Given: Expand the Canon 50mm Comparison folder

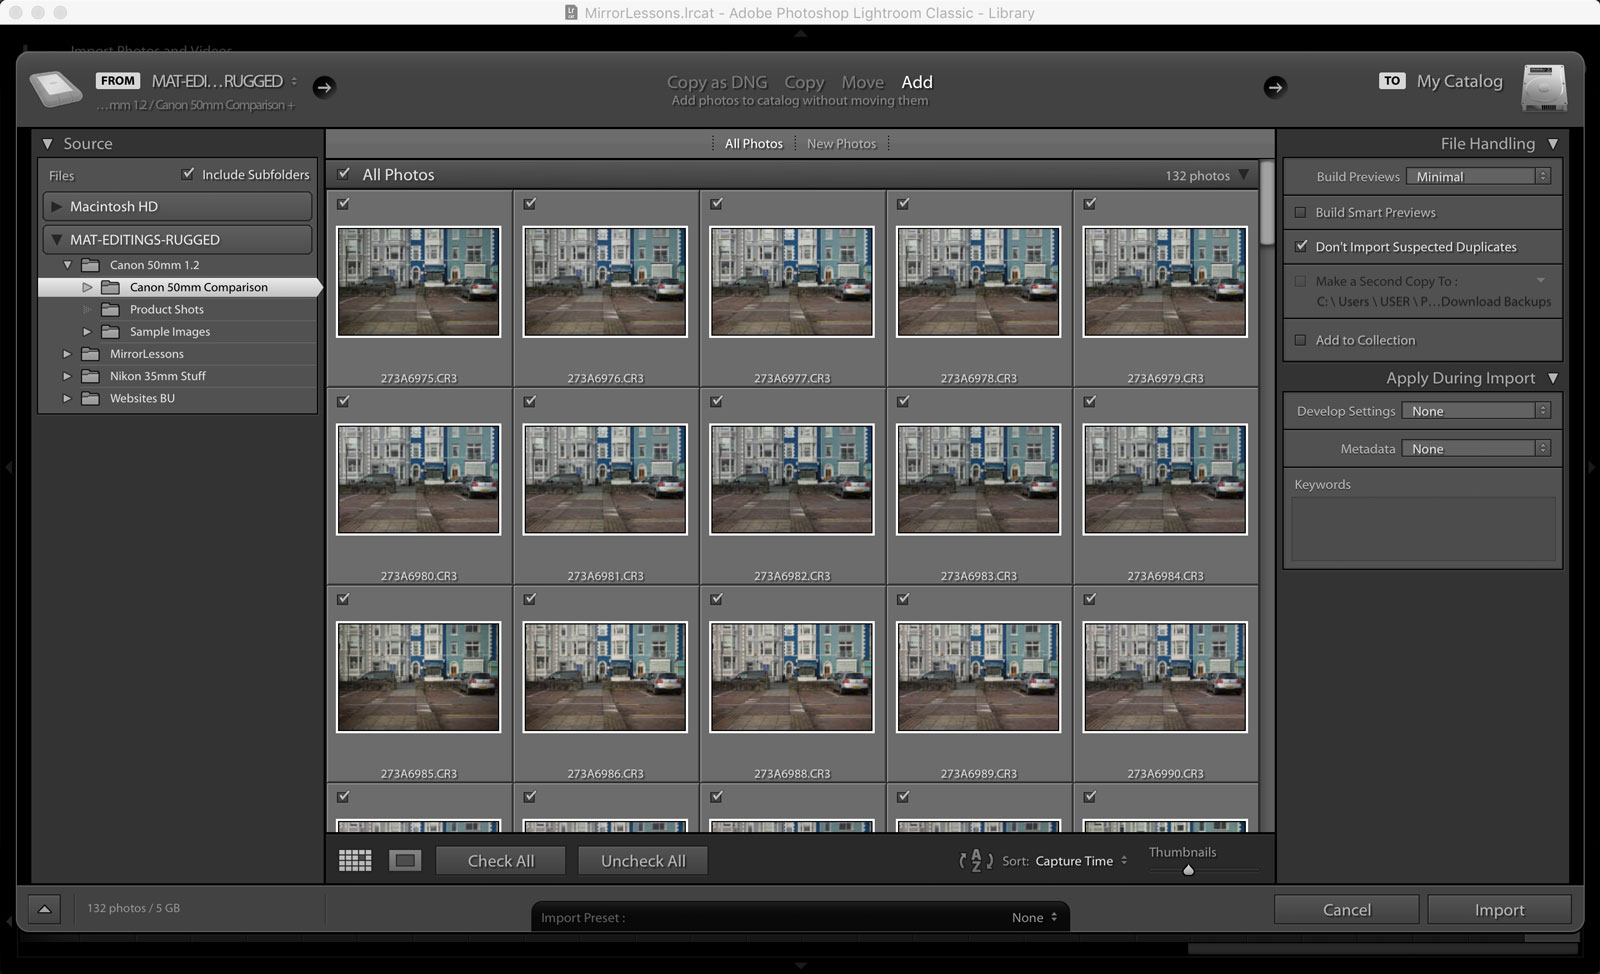Looking at the screenshot, I should tap(87, 287).
